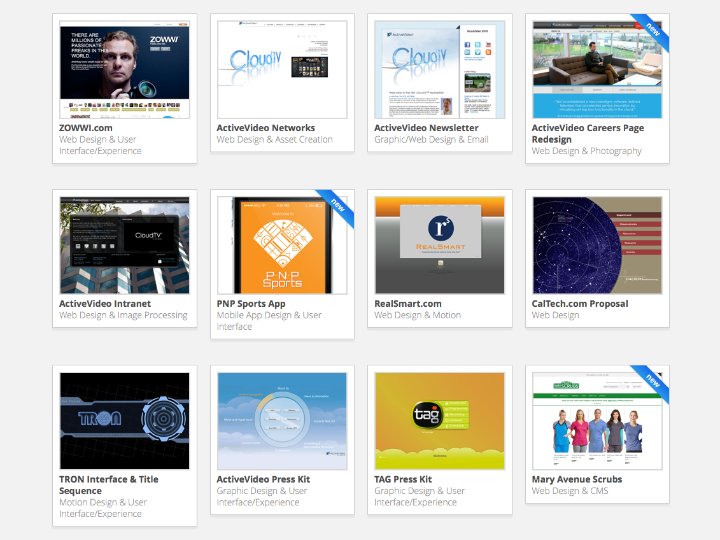Open the TRON Interface thumbnail image

point(124,421)
